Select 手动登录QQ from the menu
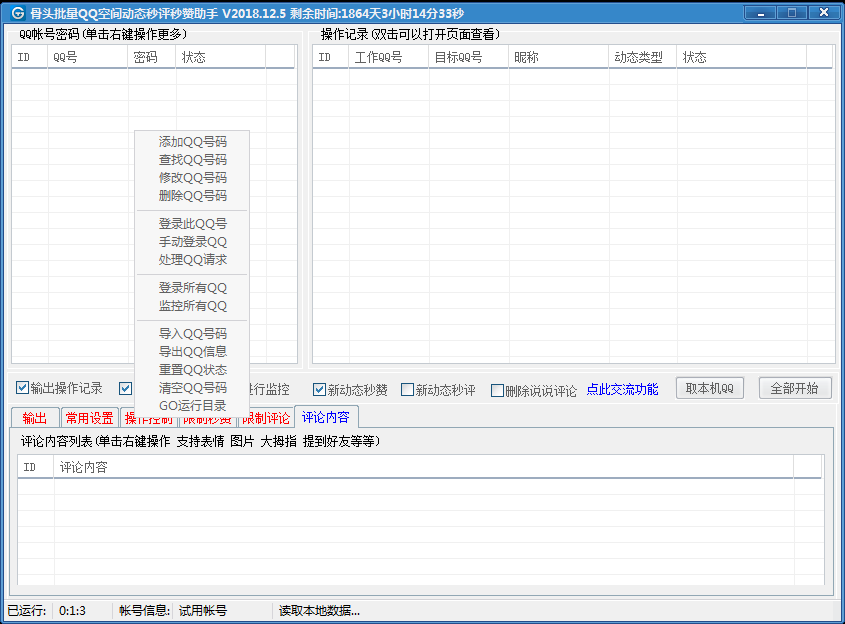 pos(192,242)
